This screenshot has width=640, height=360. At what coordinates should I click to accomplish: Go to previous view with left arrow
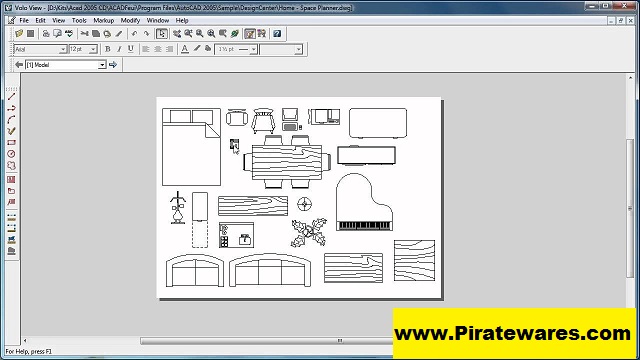point(19,64)
